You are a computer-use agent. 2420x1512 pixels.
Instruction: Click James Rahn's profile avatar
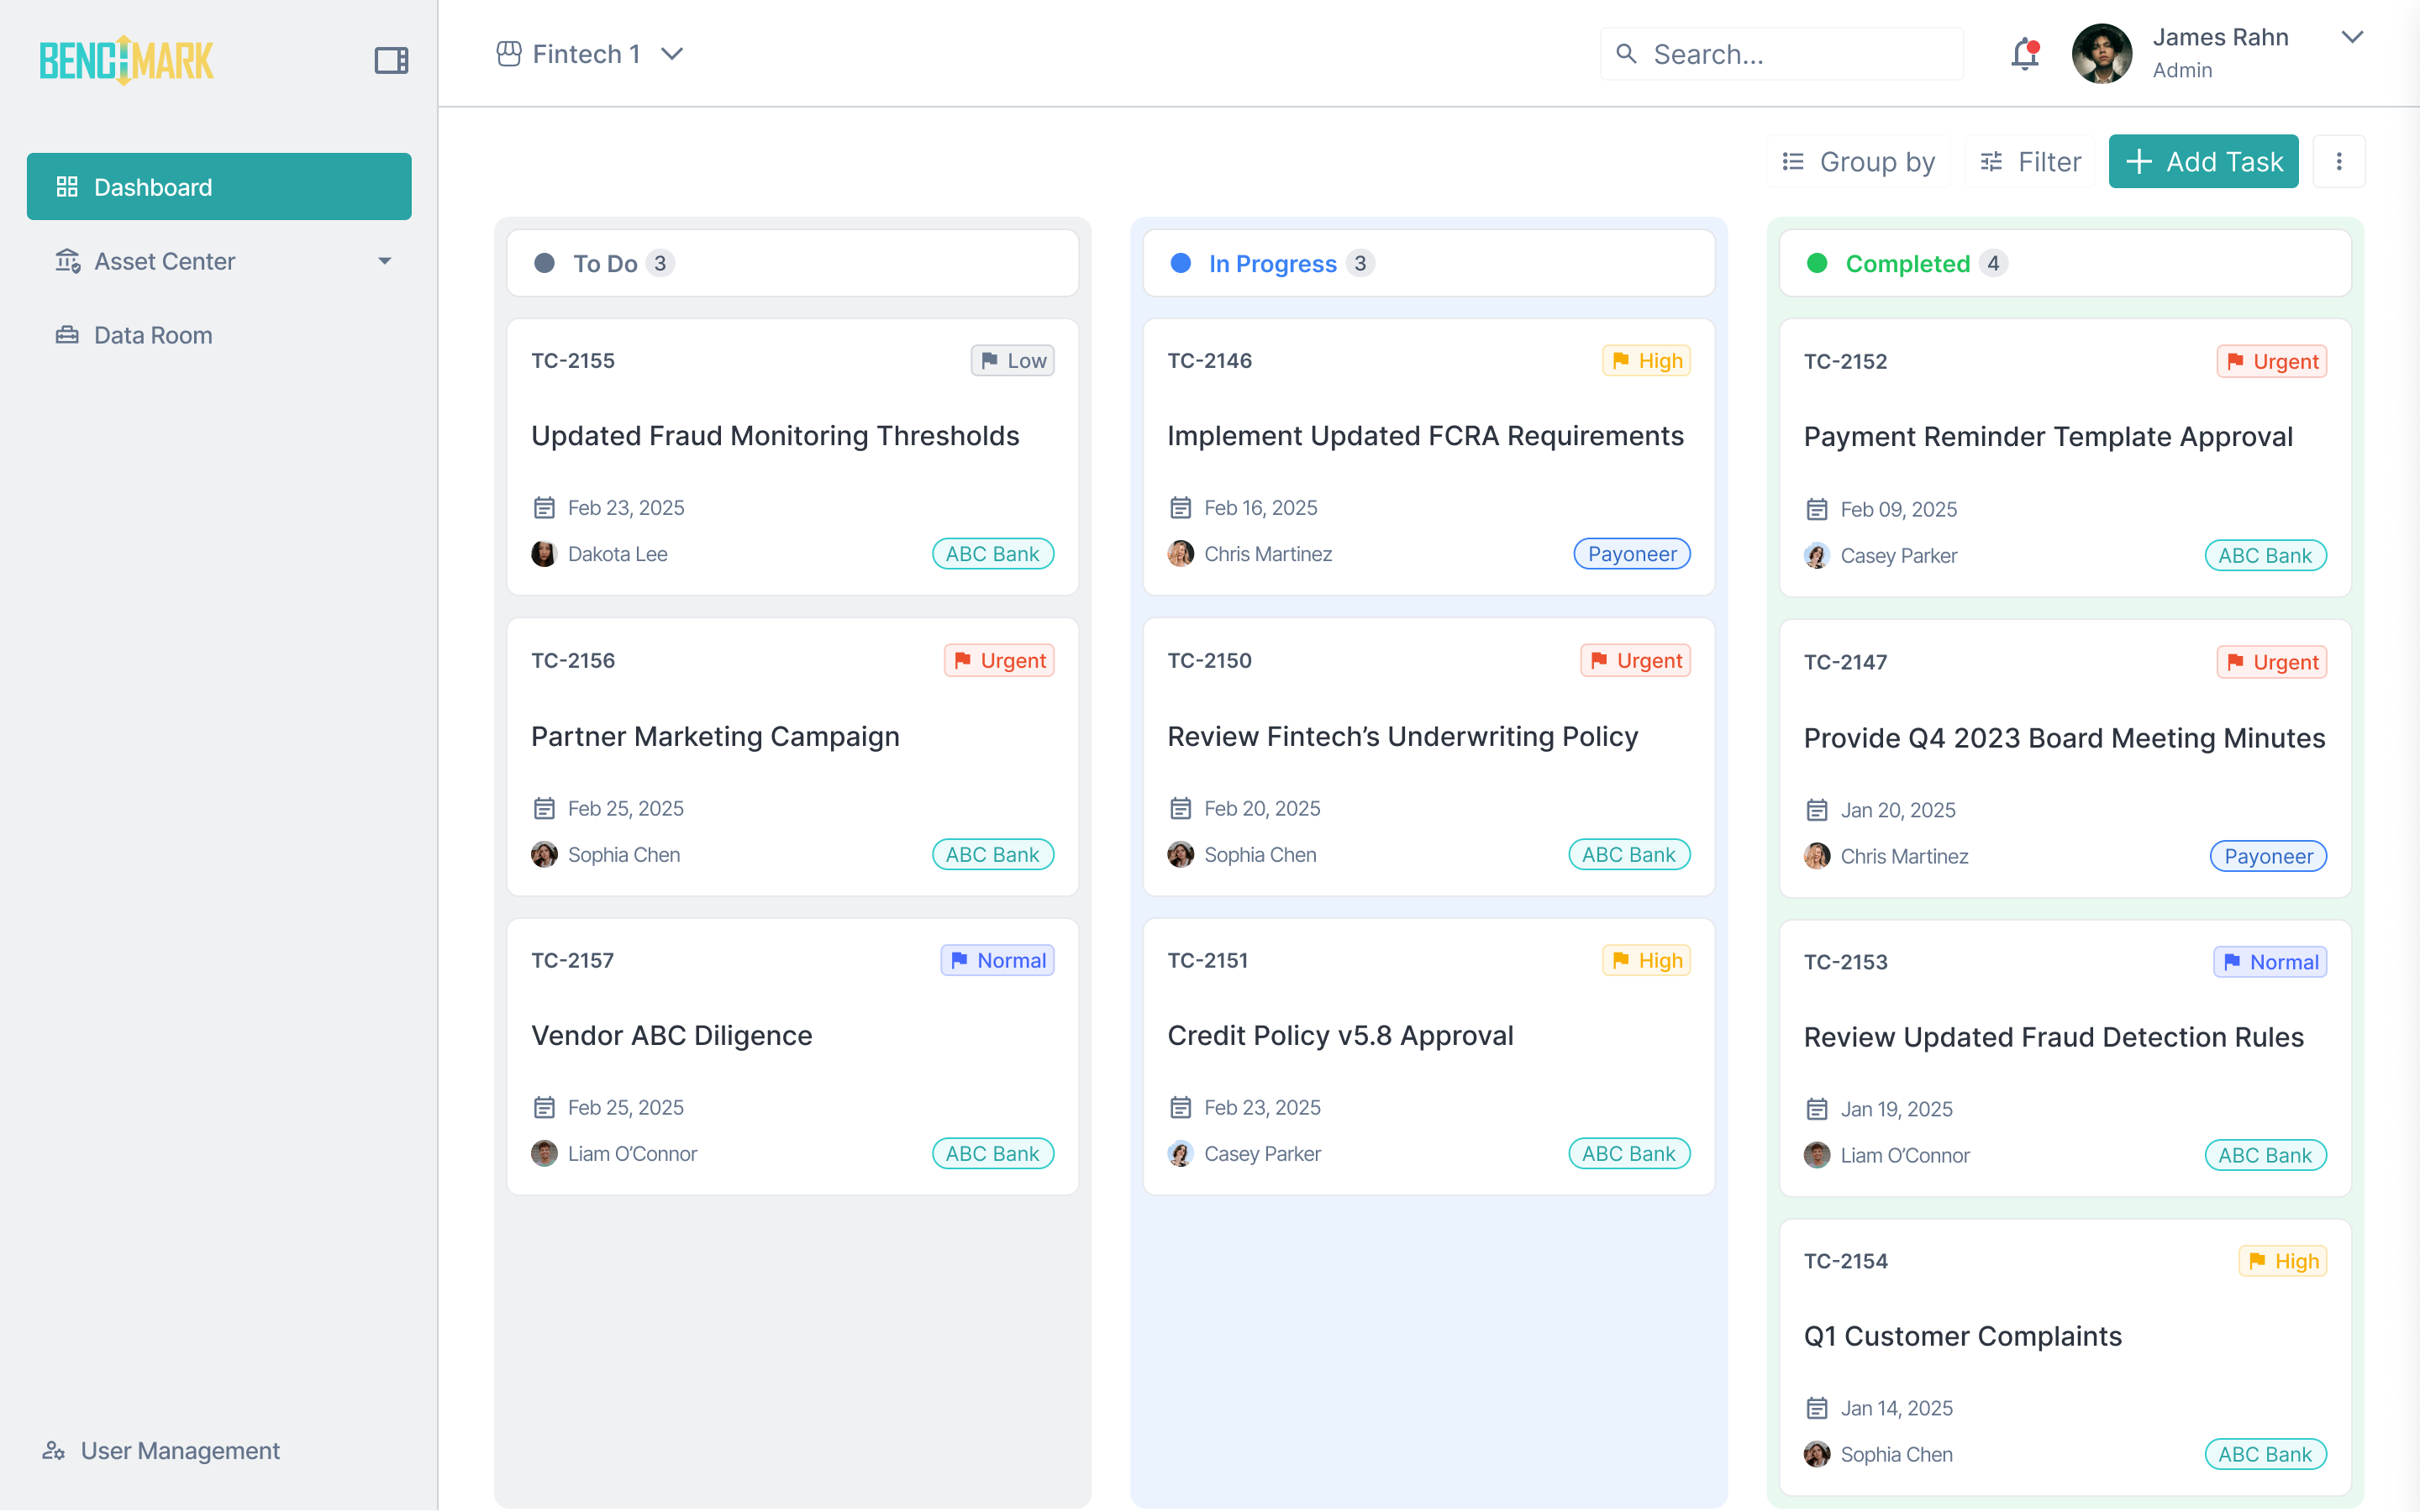(x=2101, y=54)
